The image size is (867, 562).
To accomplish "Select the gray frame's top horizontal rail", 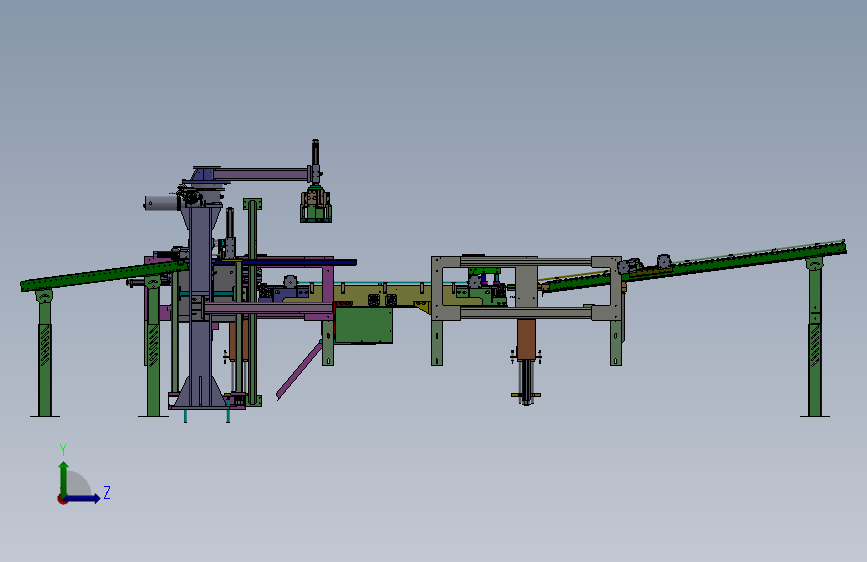I will click(526, 262).
